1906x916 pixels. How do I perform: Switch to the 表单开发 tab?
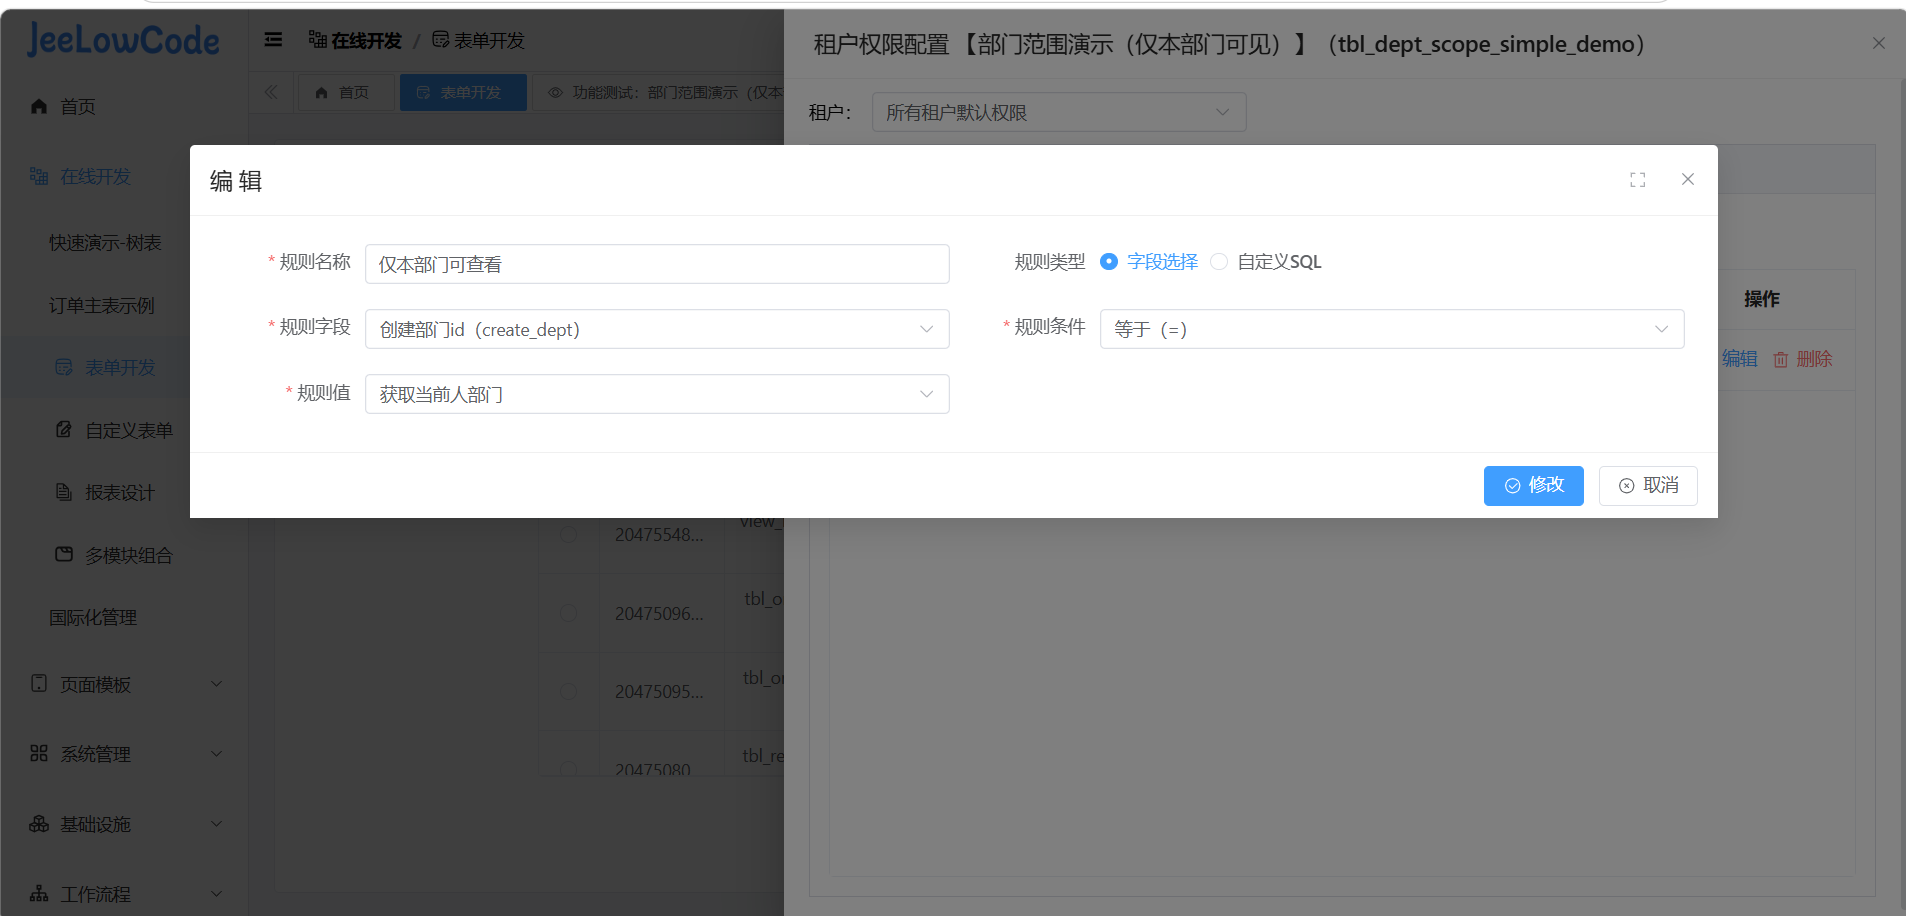pyautogui.click(x=462, y=92)
